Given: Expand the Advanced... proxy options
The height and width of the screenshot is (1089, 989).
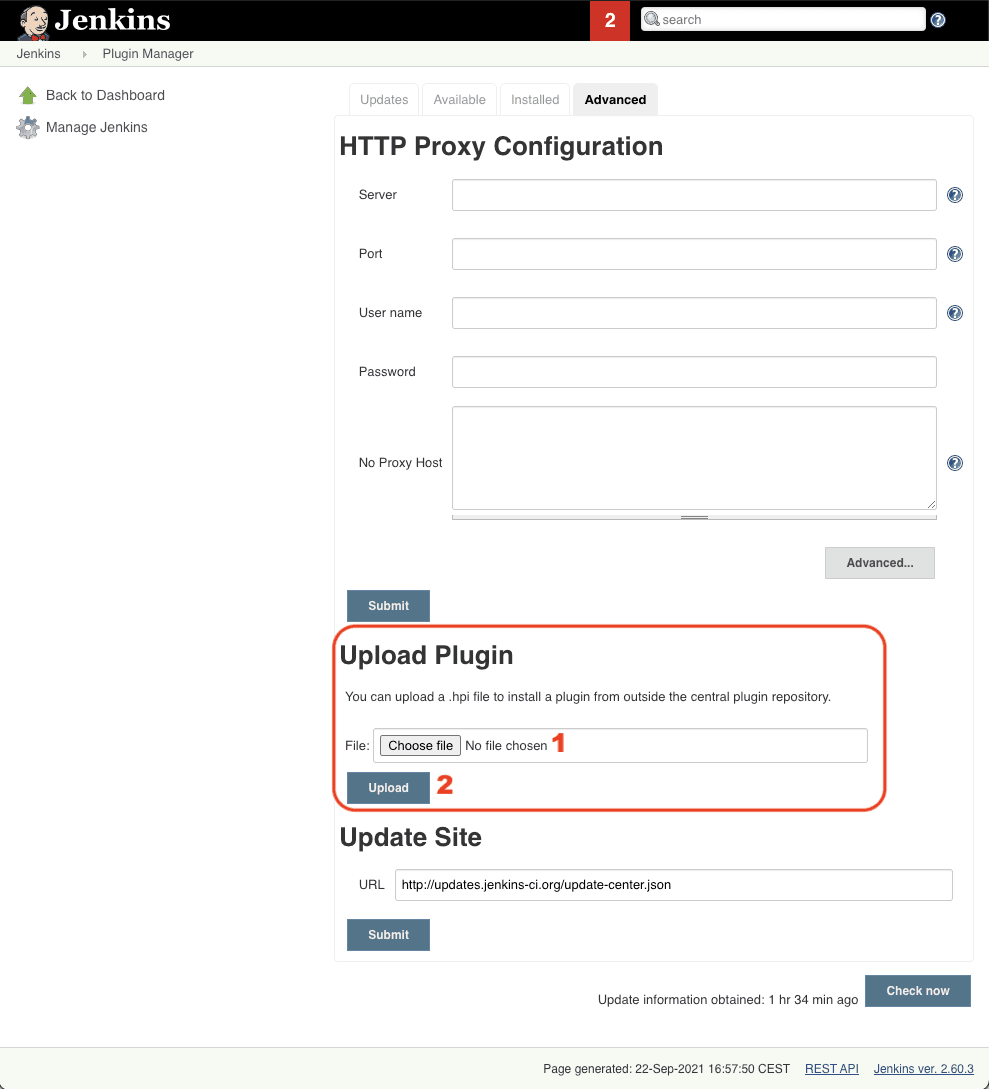Looking at the screenshot, I should coord(879,563).
